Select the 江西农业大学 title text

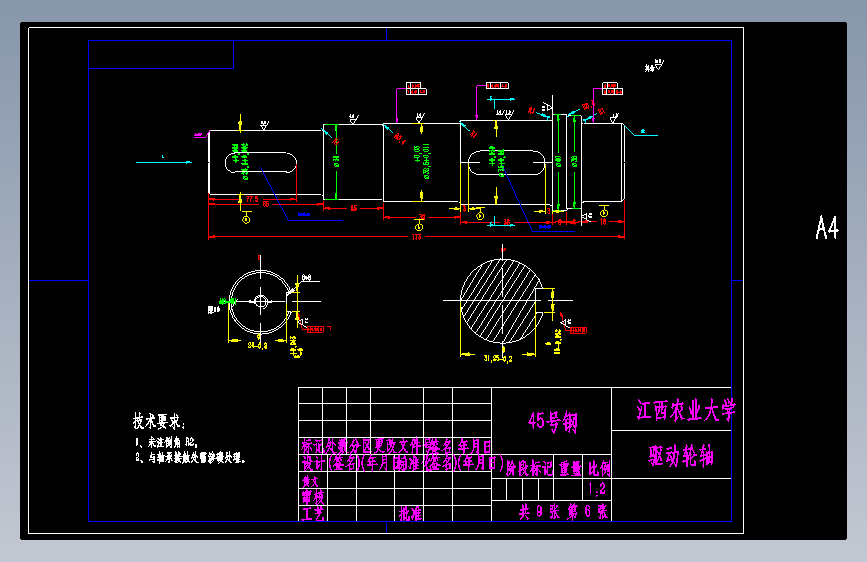pyautogui.click(x=685, y=410)
